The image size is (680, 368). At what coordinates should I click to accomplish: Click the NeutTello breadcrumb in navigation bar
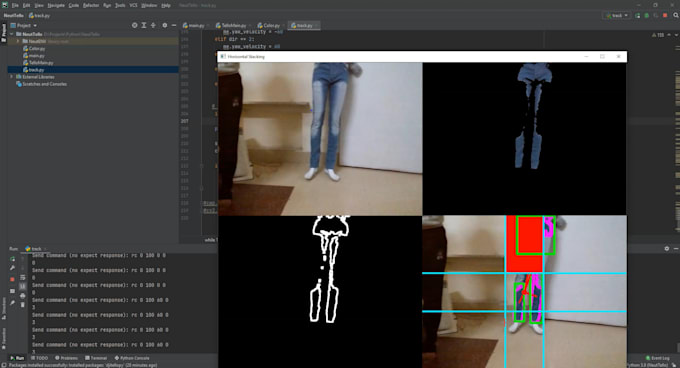[x=13, y=16]
